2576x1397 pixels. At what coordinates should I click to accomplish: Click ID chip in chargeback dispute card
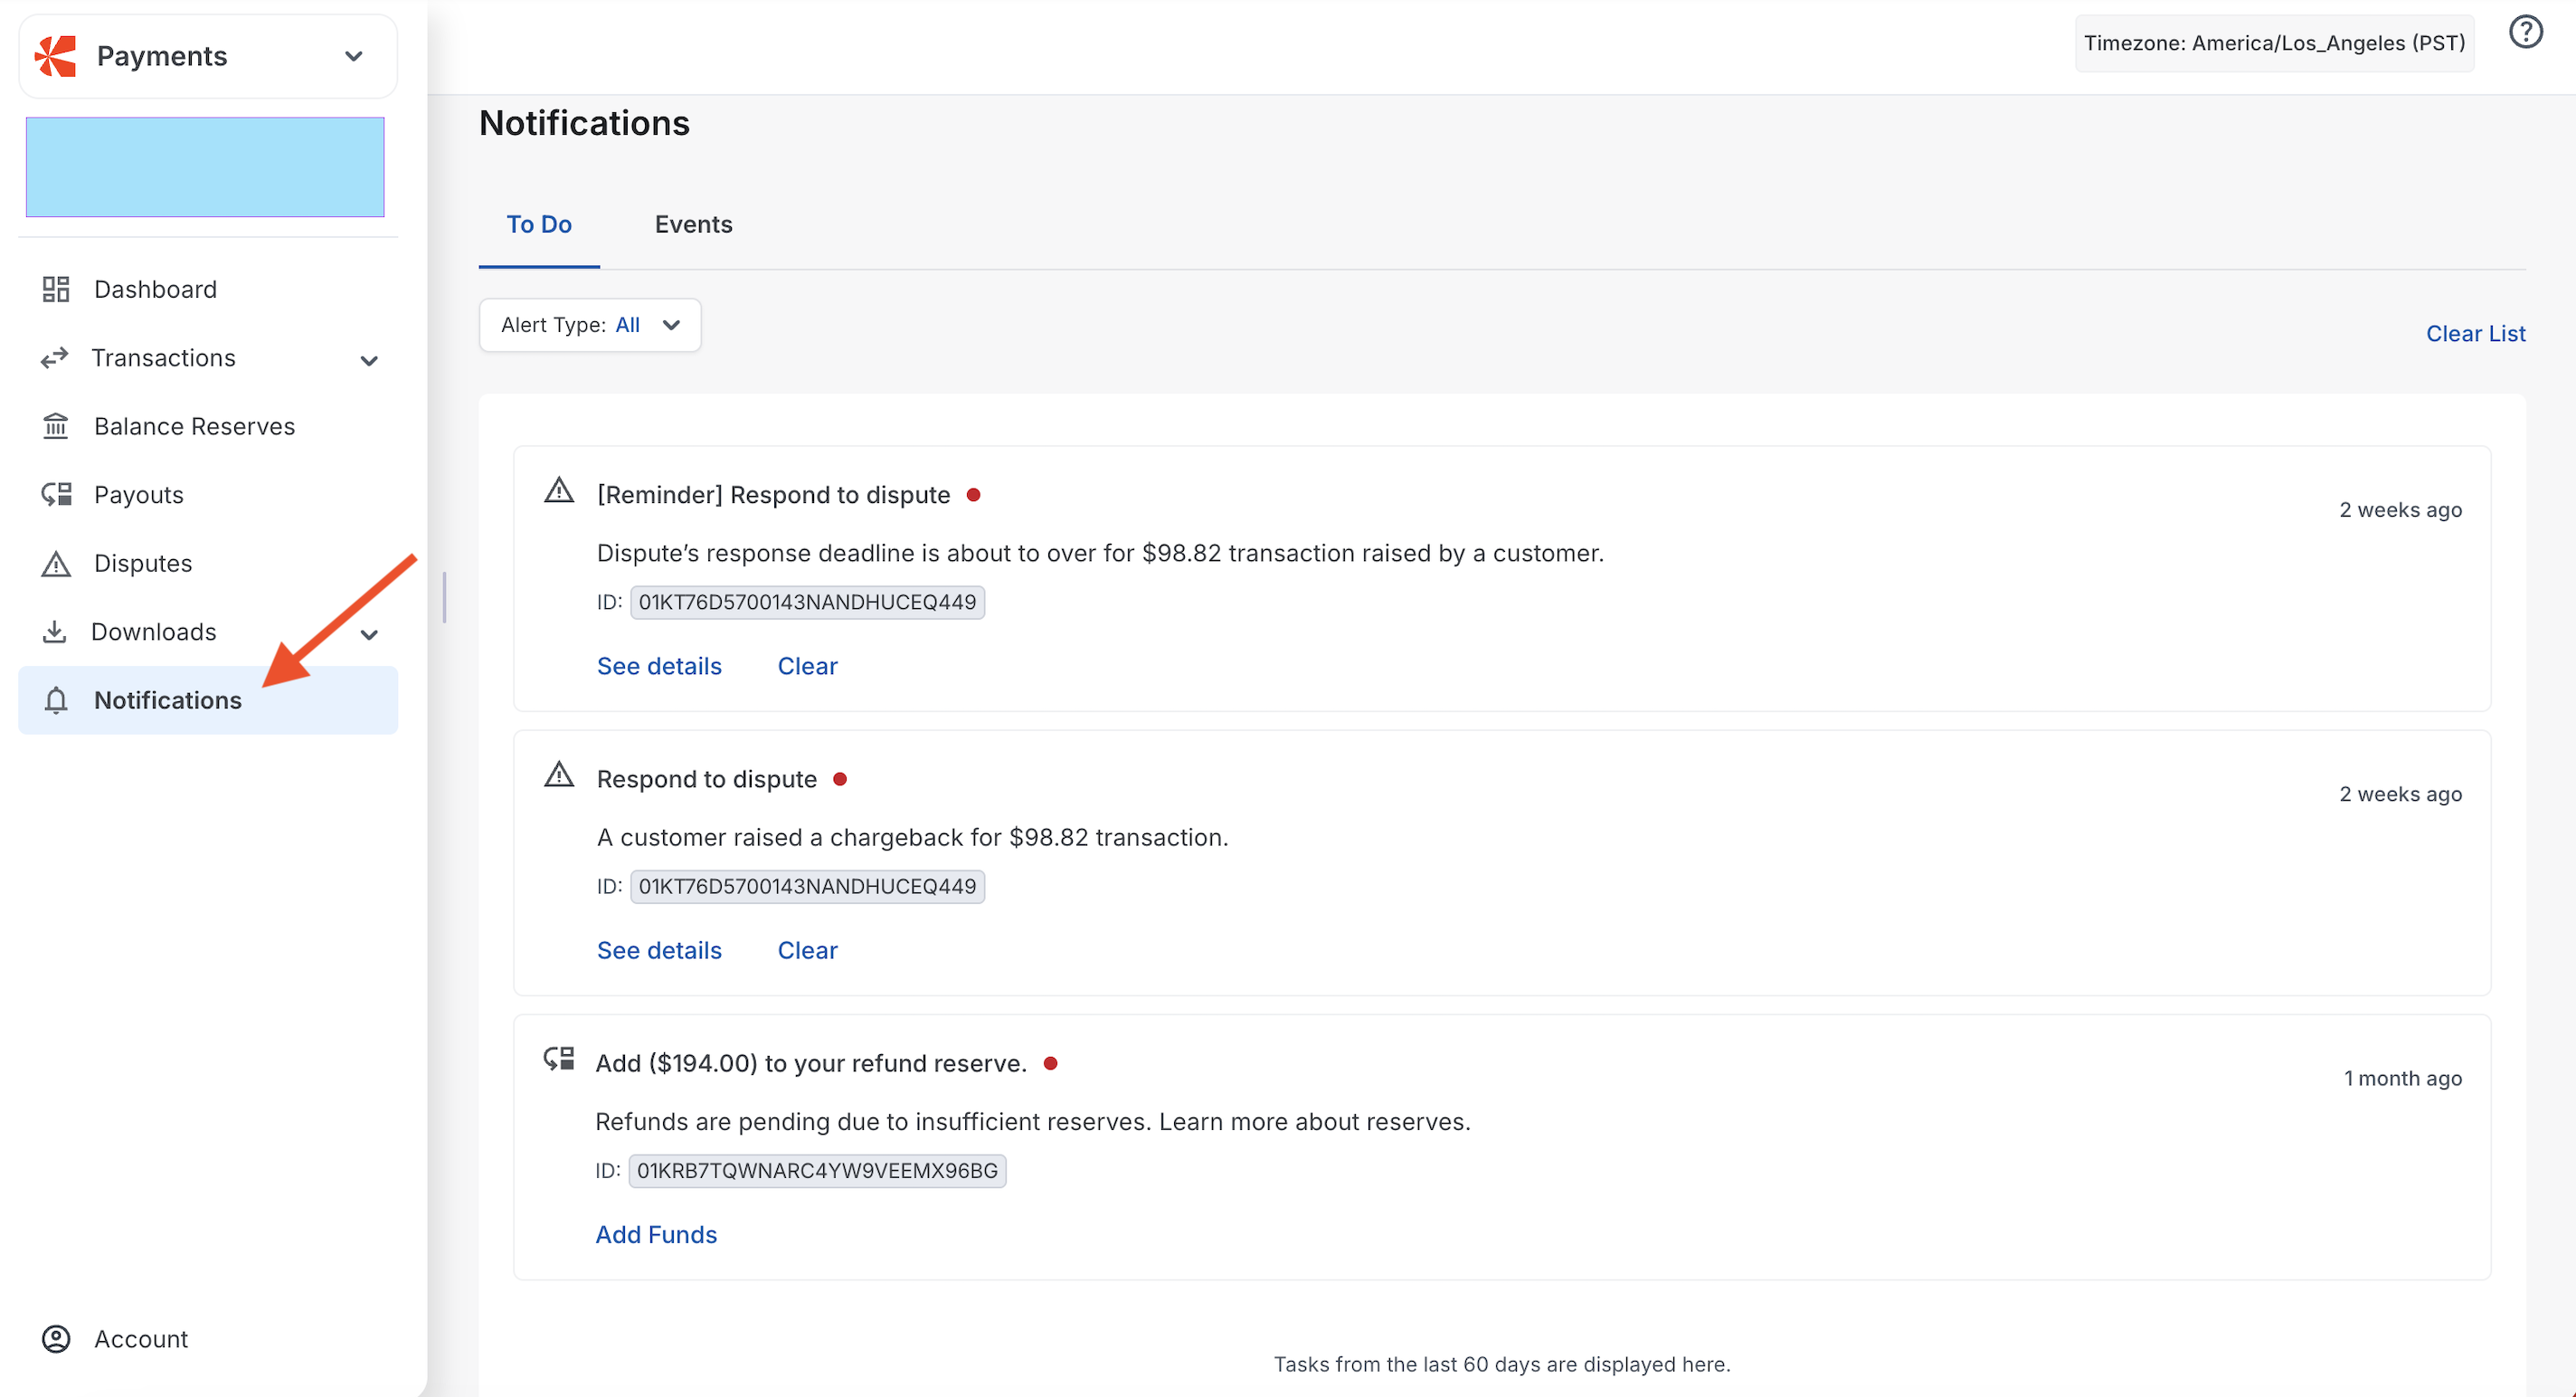click(807, 886)
